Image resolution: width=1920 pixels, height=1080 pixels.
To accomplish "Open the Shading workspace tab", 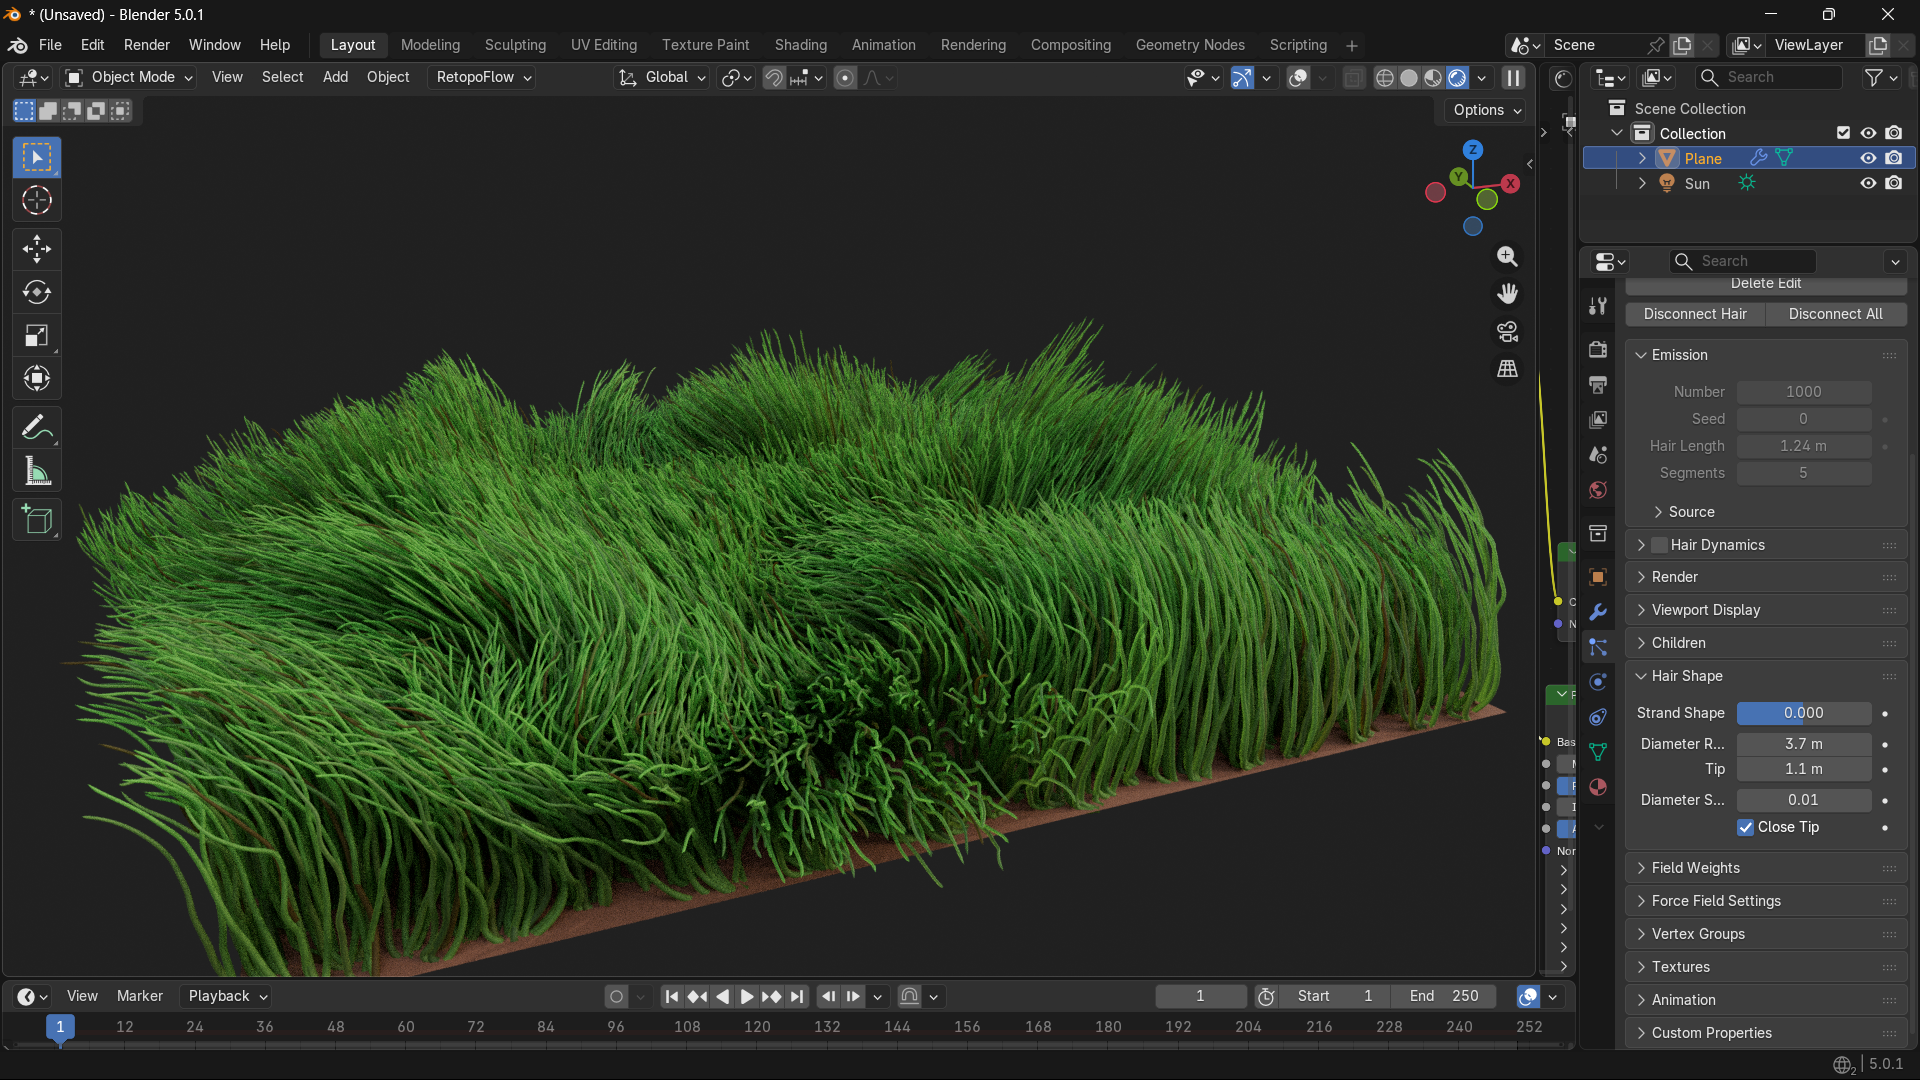I will 800,45.
